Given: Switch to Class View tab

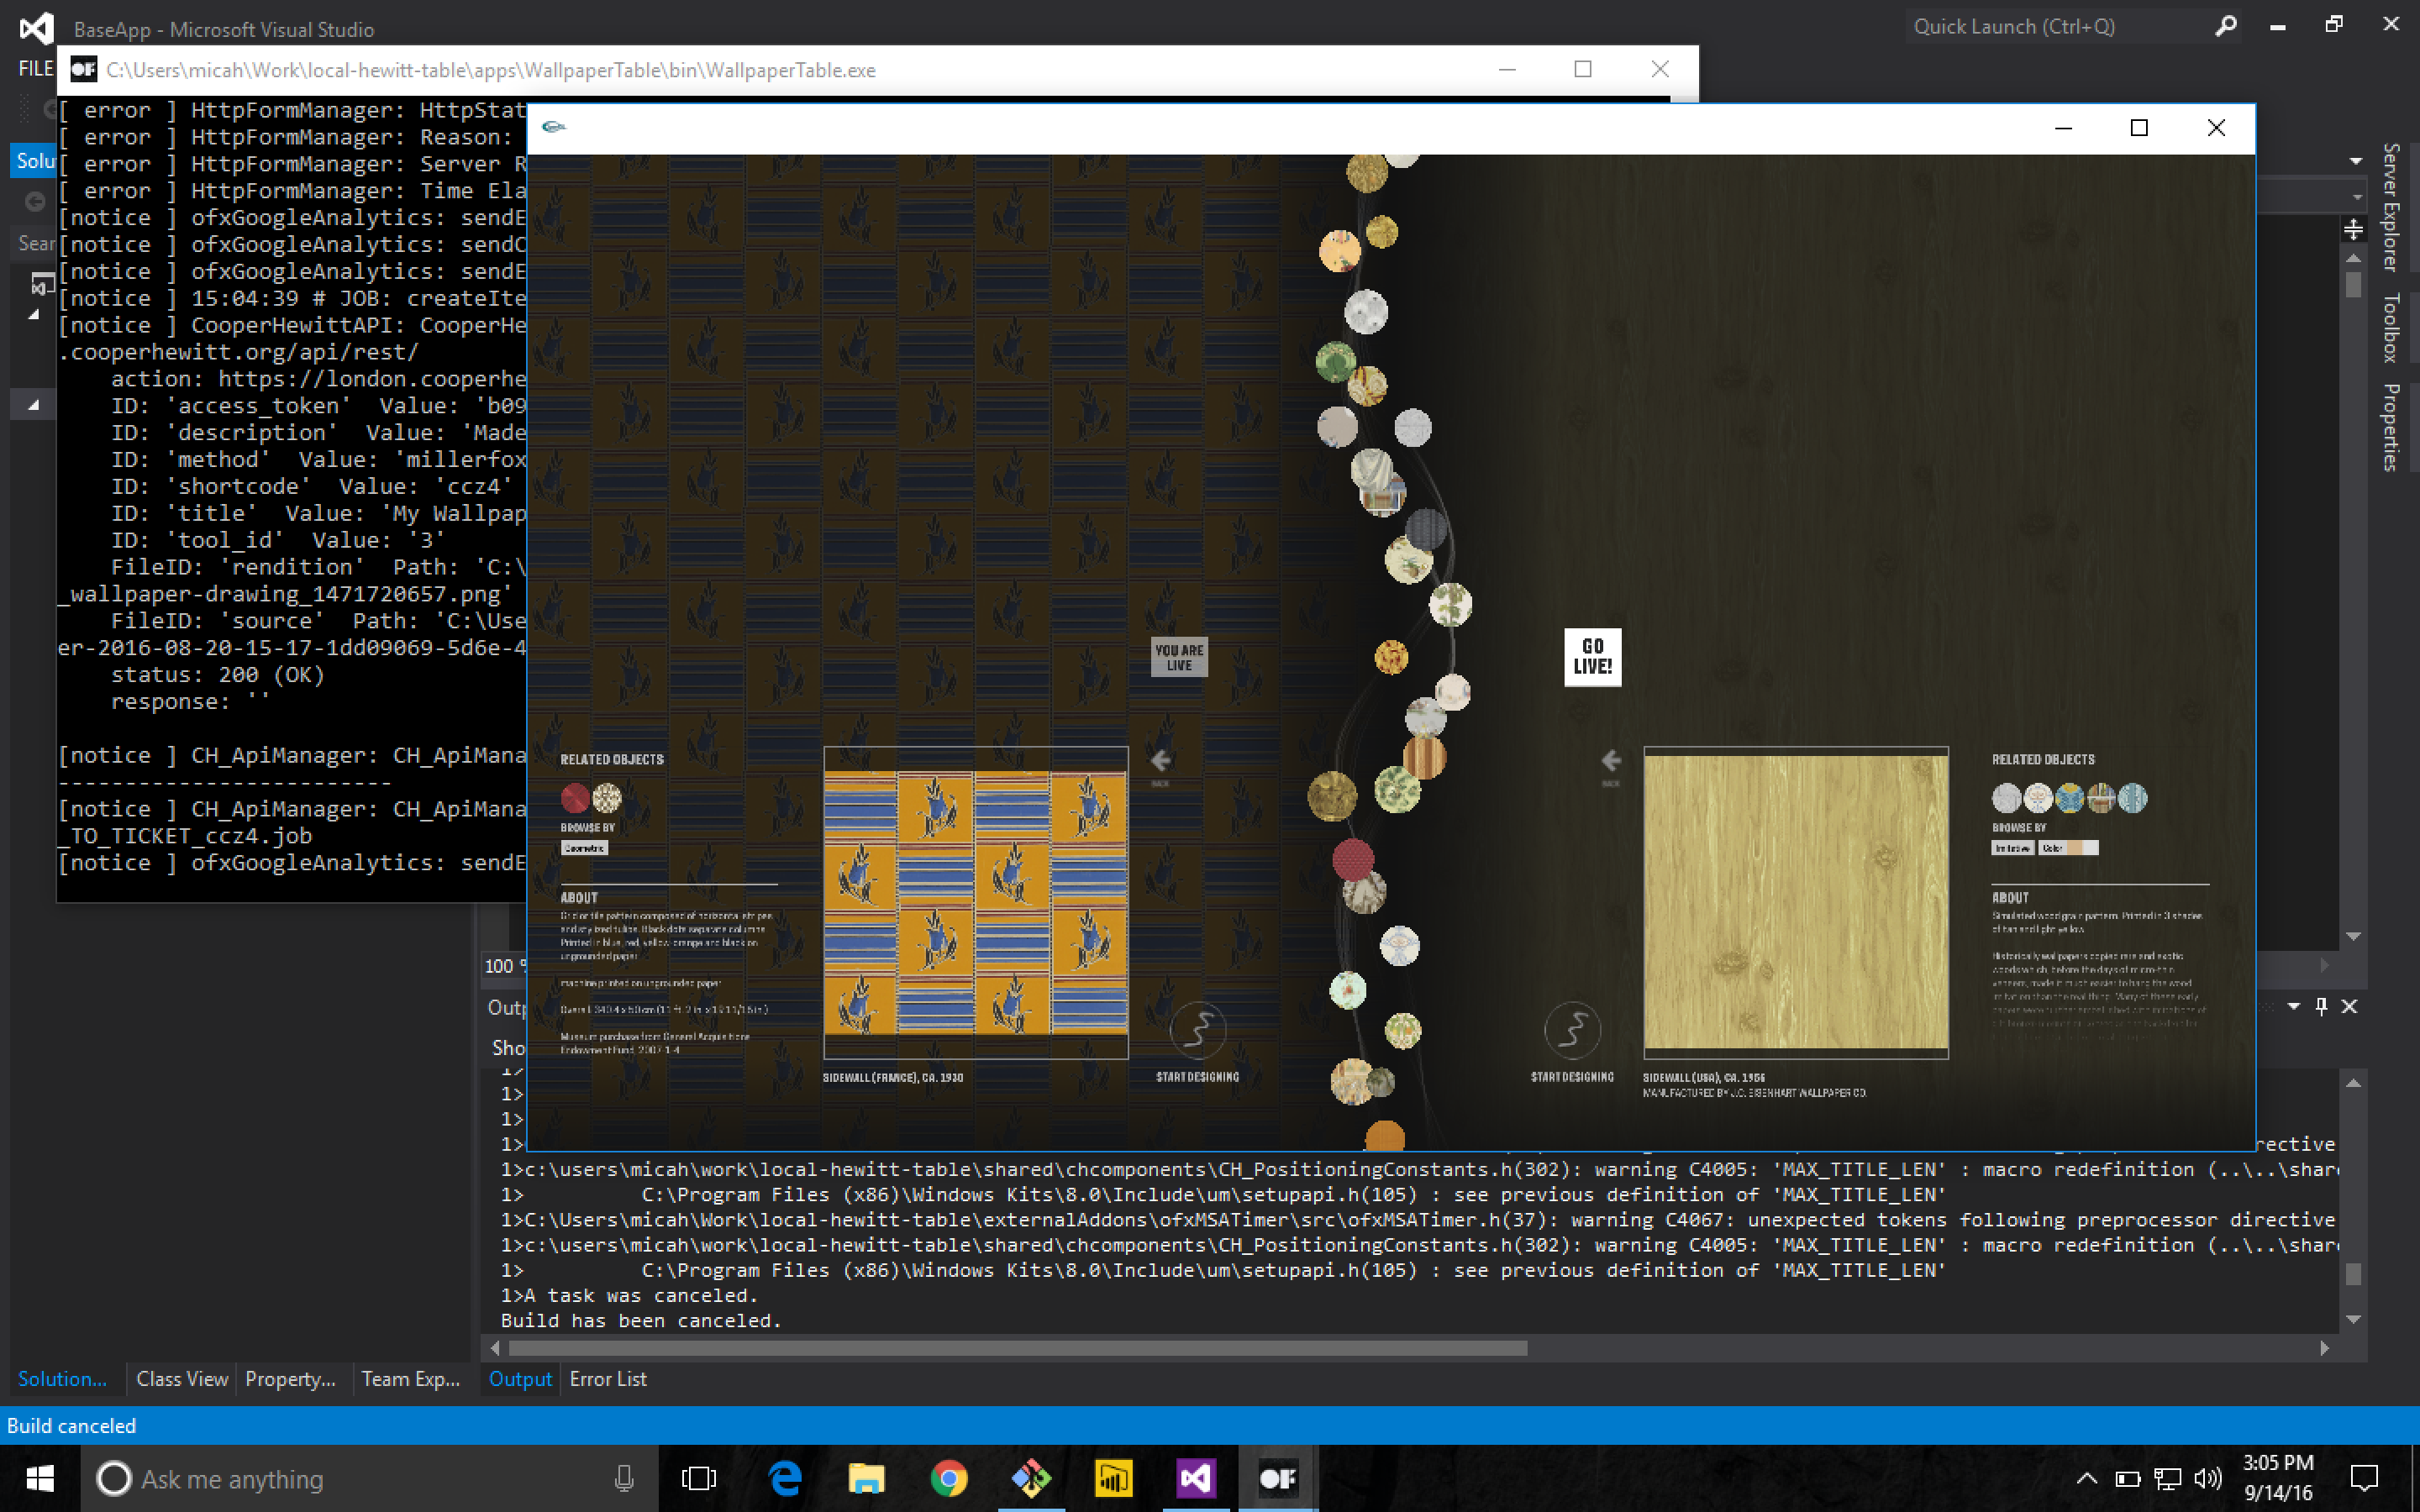Looking at the screenshot, I should [182, 1379].
